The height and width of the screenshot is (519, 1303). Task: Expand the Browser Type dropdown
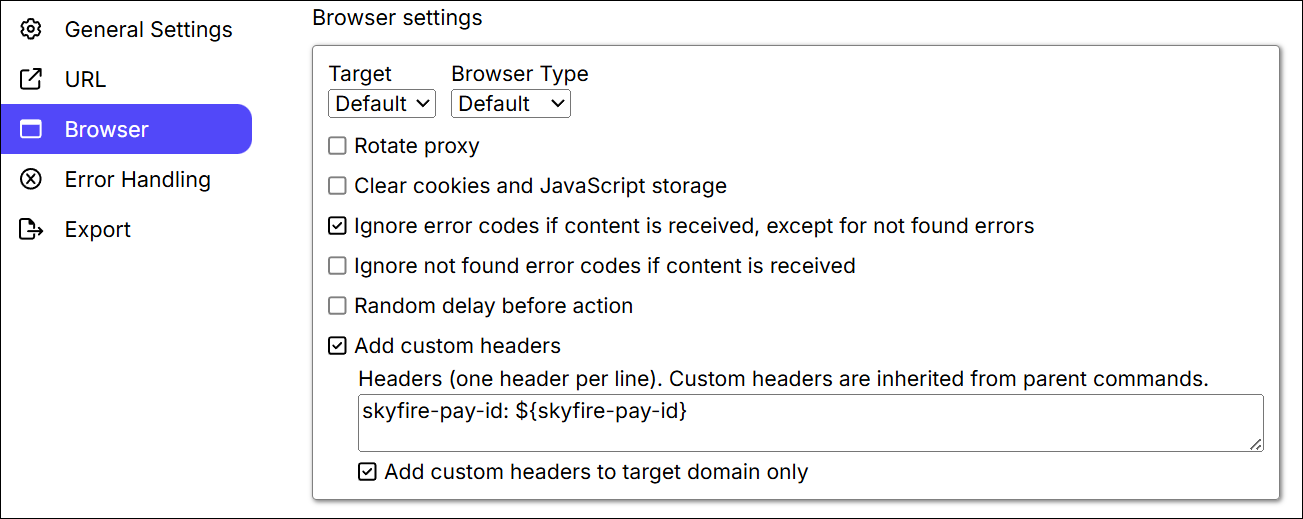(x=510, y=104)
